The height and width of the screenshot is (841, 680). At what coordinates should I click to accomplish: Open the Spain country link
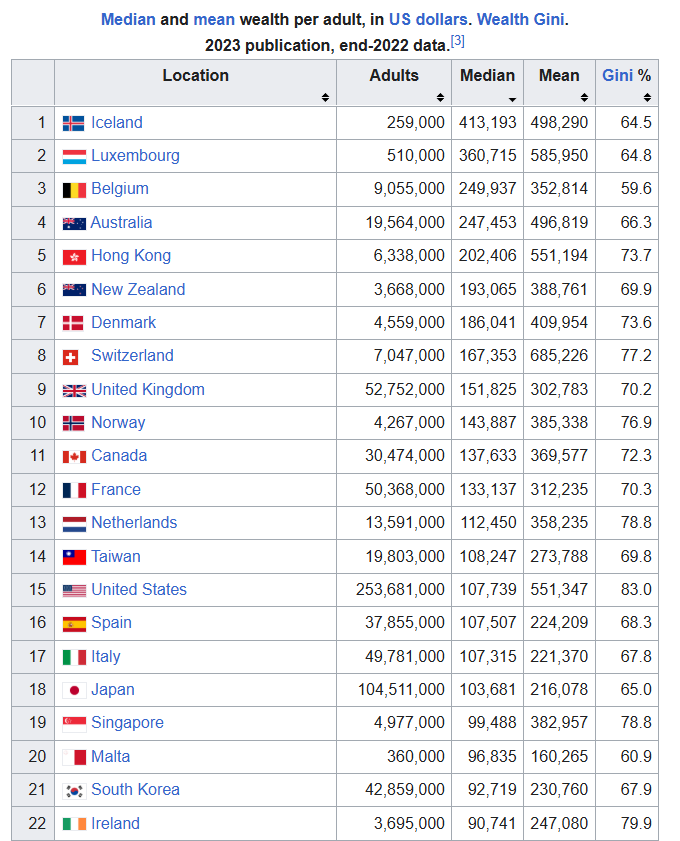[111, 623]
